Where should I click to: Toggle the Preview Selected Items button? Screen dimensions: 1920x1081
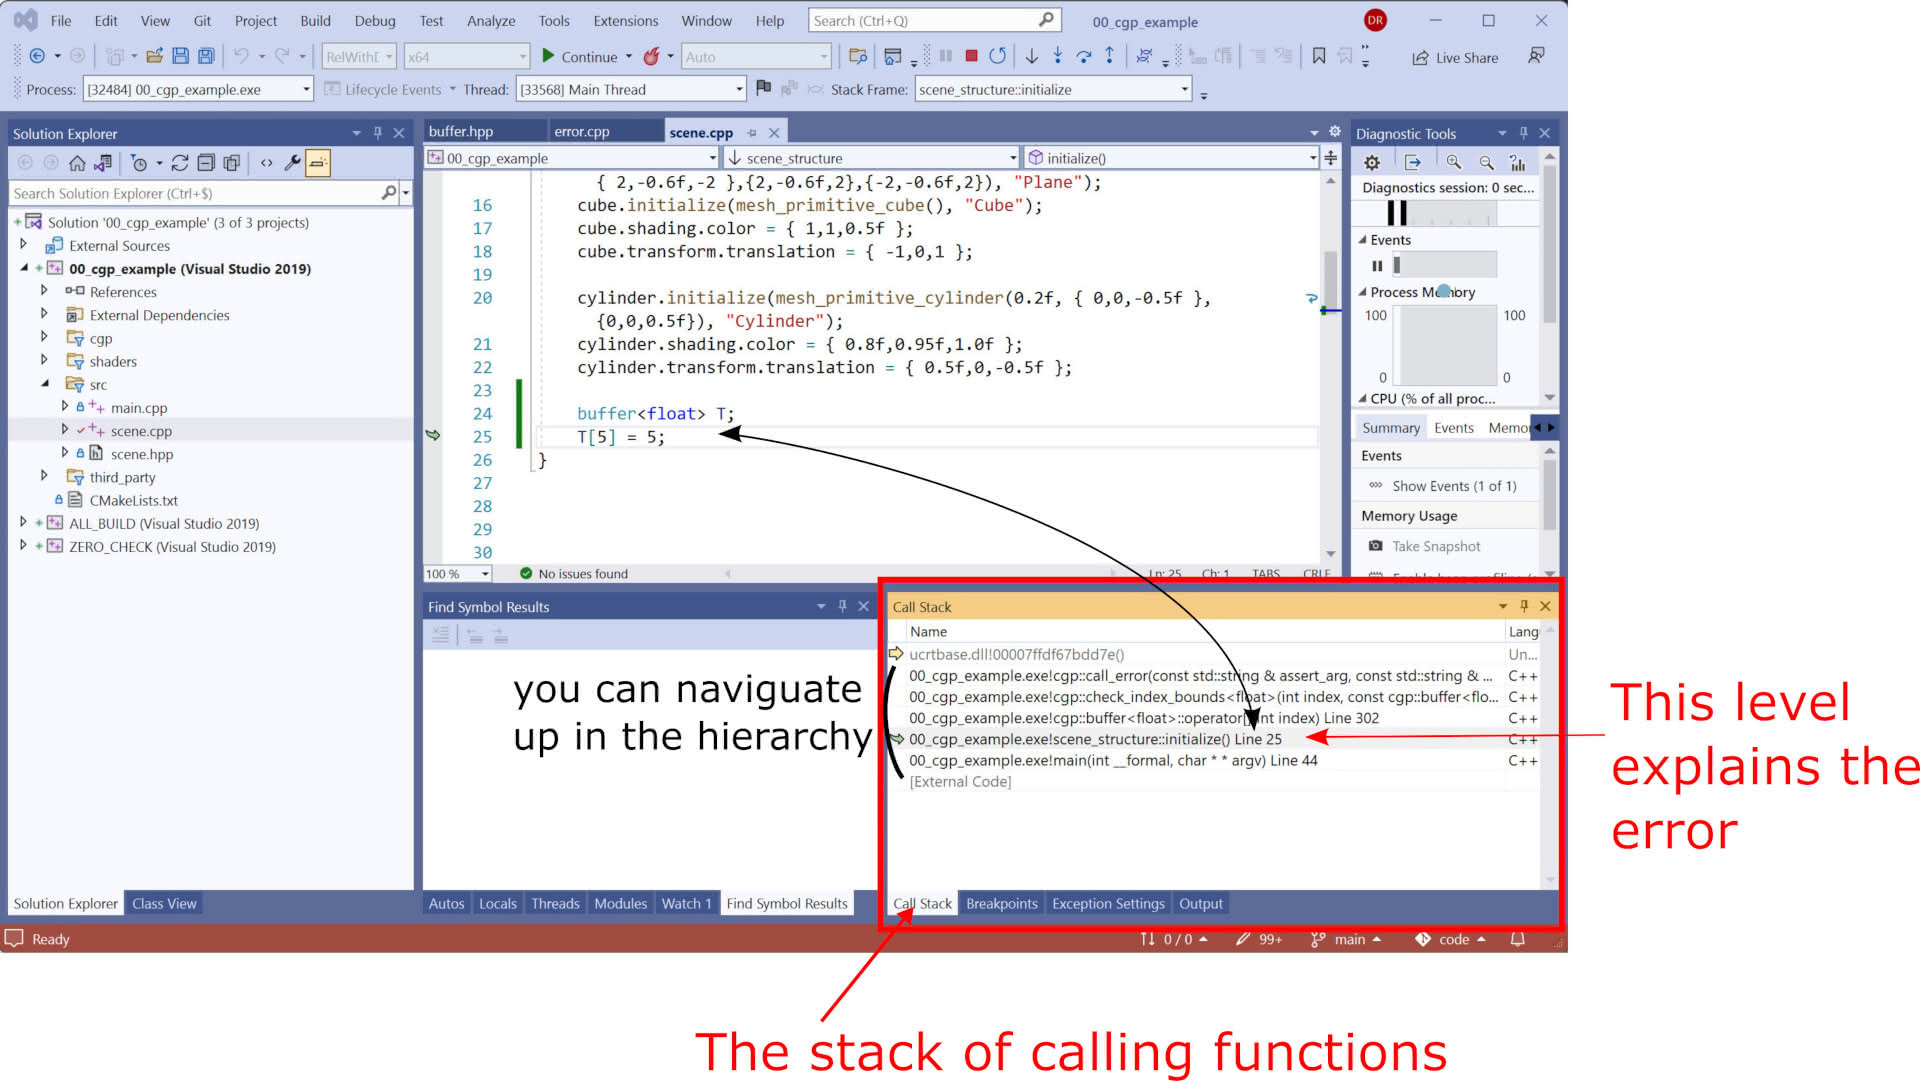click(x=318, y=163)
